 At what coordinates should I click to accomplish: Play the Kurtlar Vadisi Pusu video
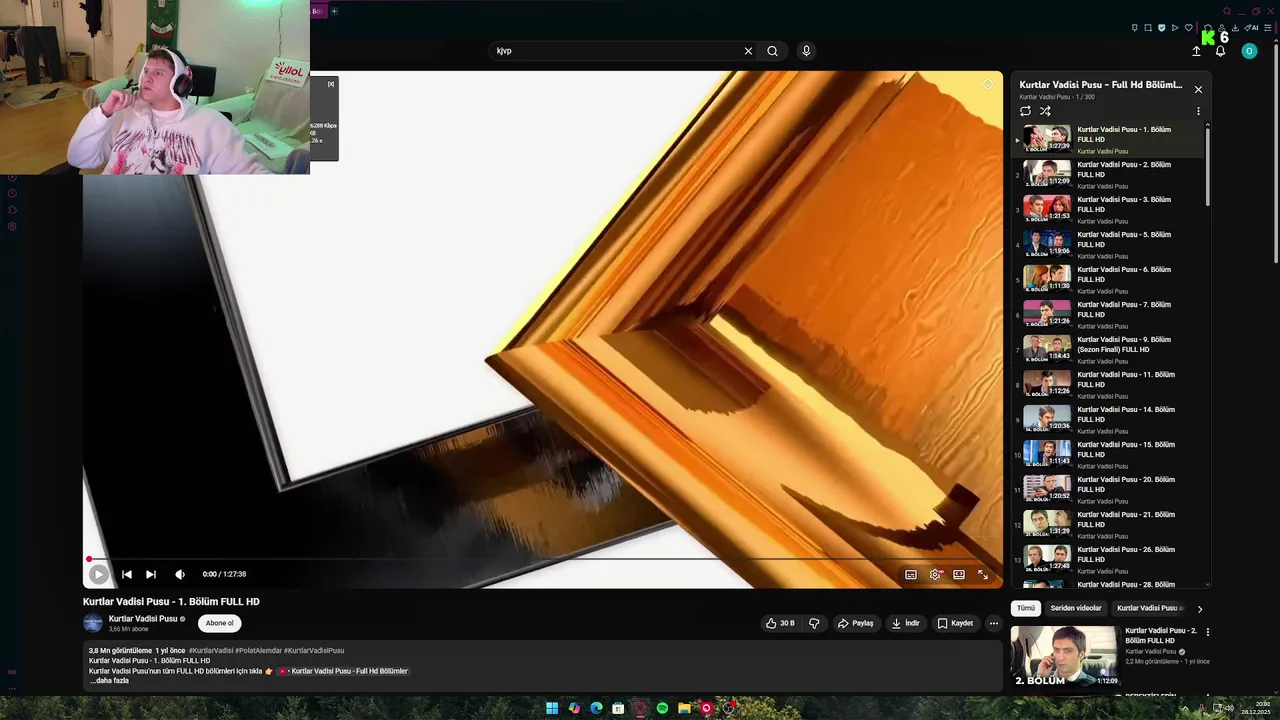98,574
